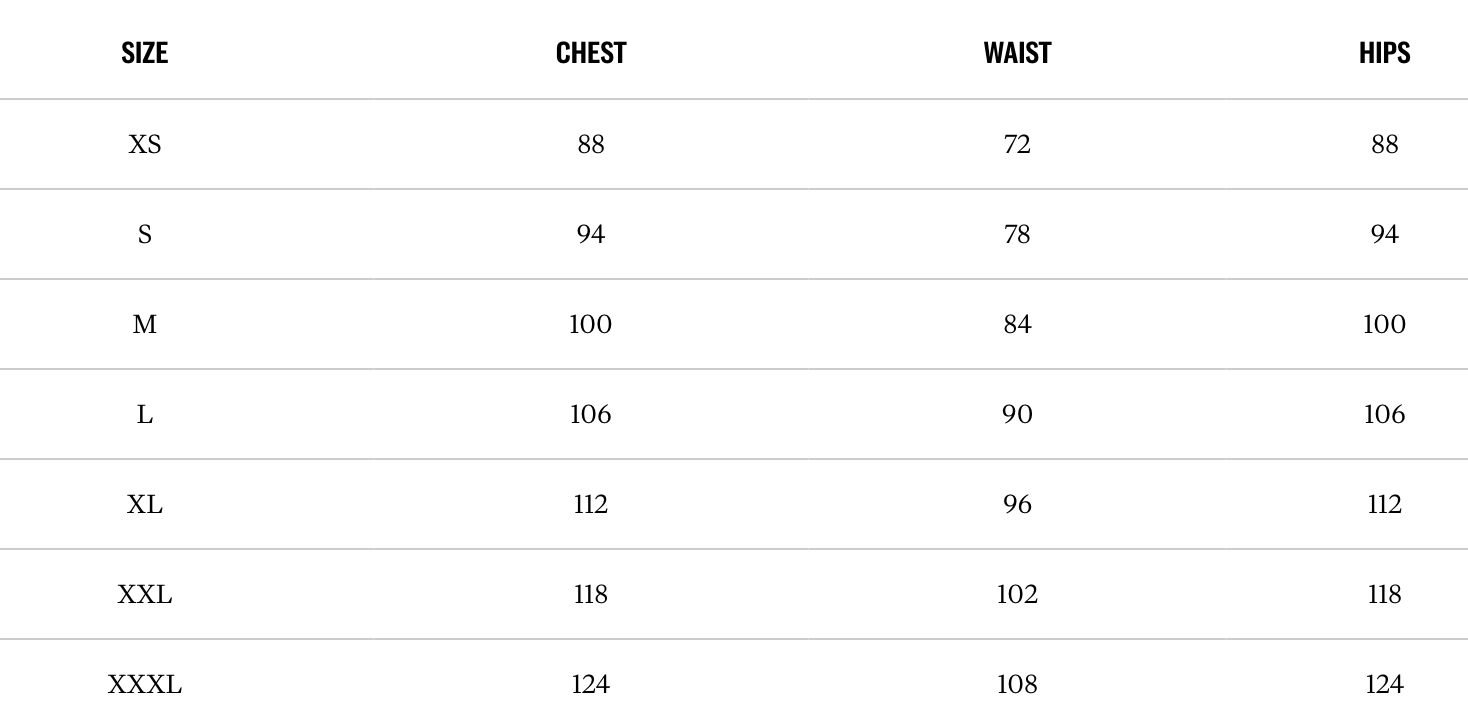
Task: Click the waist value 102 for XXL
Action: point(1017,595)
